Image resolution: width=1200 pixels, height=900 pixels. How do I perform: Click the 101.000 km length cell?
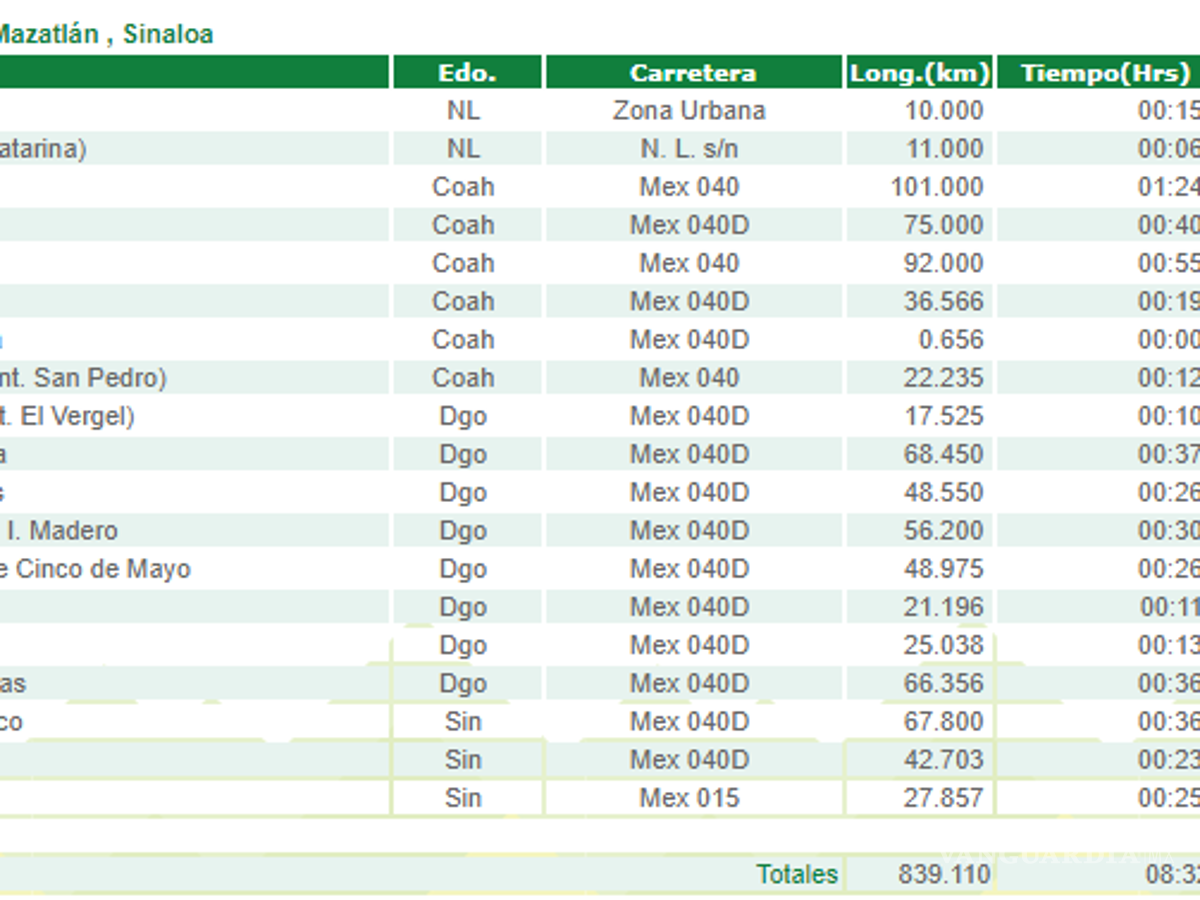[937, 187]
